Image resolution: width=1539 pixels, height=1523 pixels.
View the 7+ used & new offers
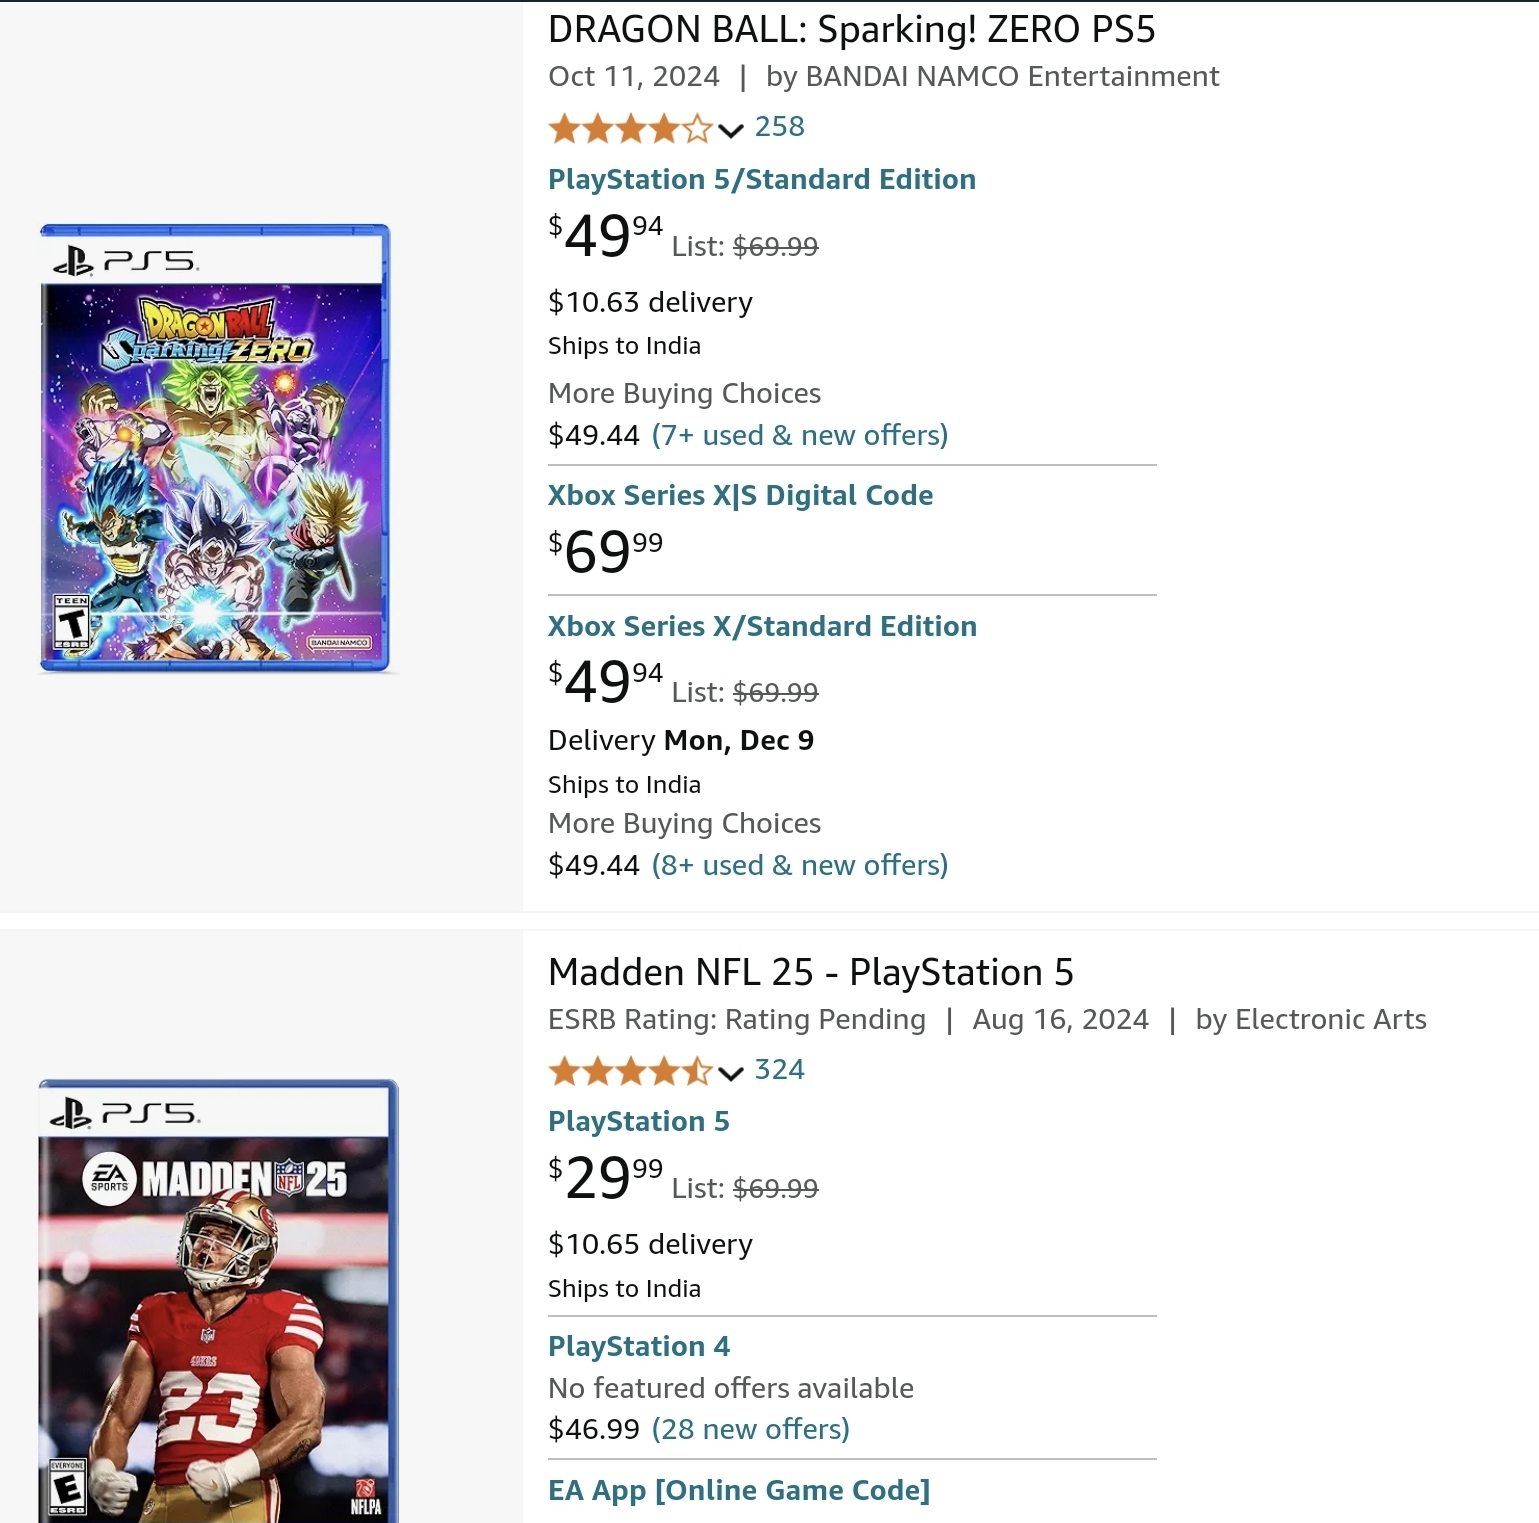(799, 436)
